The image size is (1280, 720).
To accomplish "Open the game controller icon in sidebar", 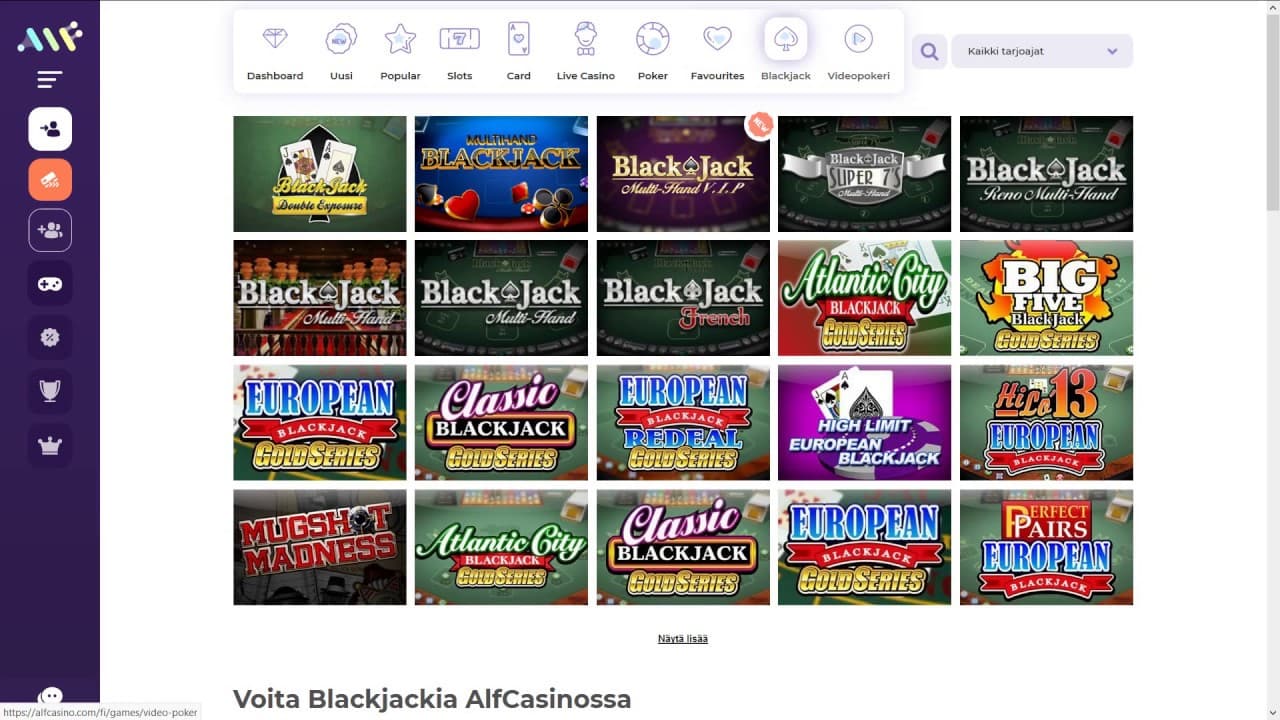I will tap(50, 284).
